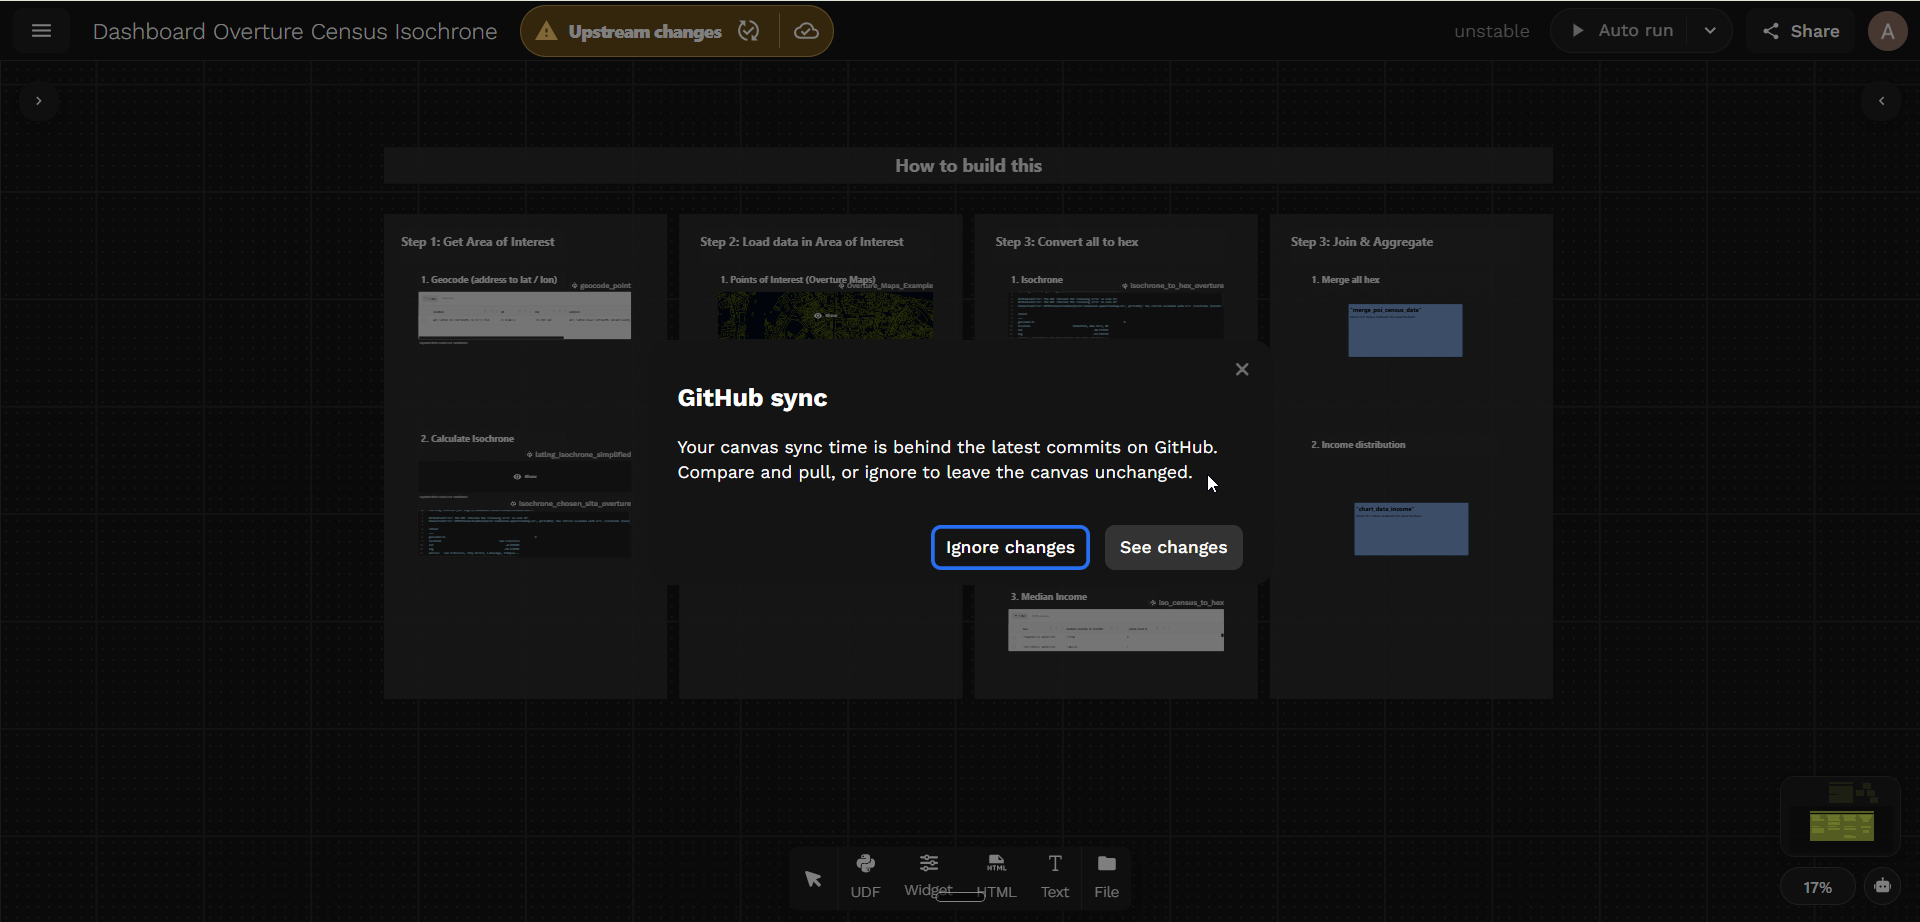Click '1. Geocode (address to lat / lon)' label

click(x=489, y=280)
